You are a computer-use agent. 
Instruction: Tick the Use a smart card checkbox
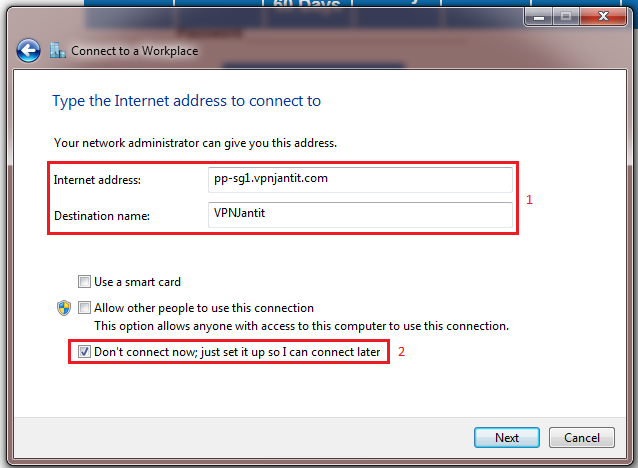[84, 282]
